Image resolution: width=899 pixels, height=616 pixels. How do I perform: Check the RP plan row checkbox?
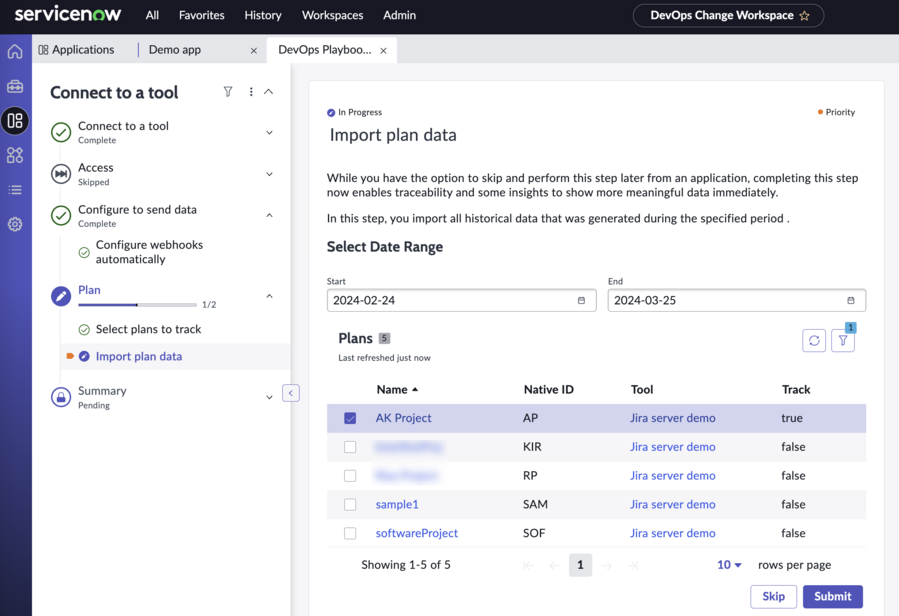click(350, 475)
